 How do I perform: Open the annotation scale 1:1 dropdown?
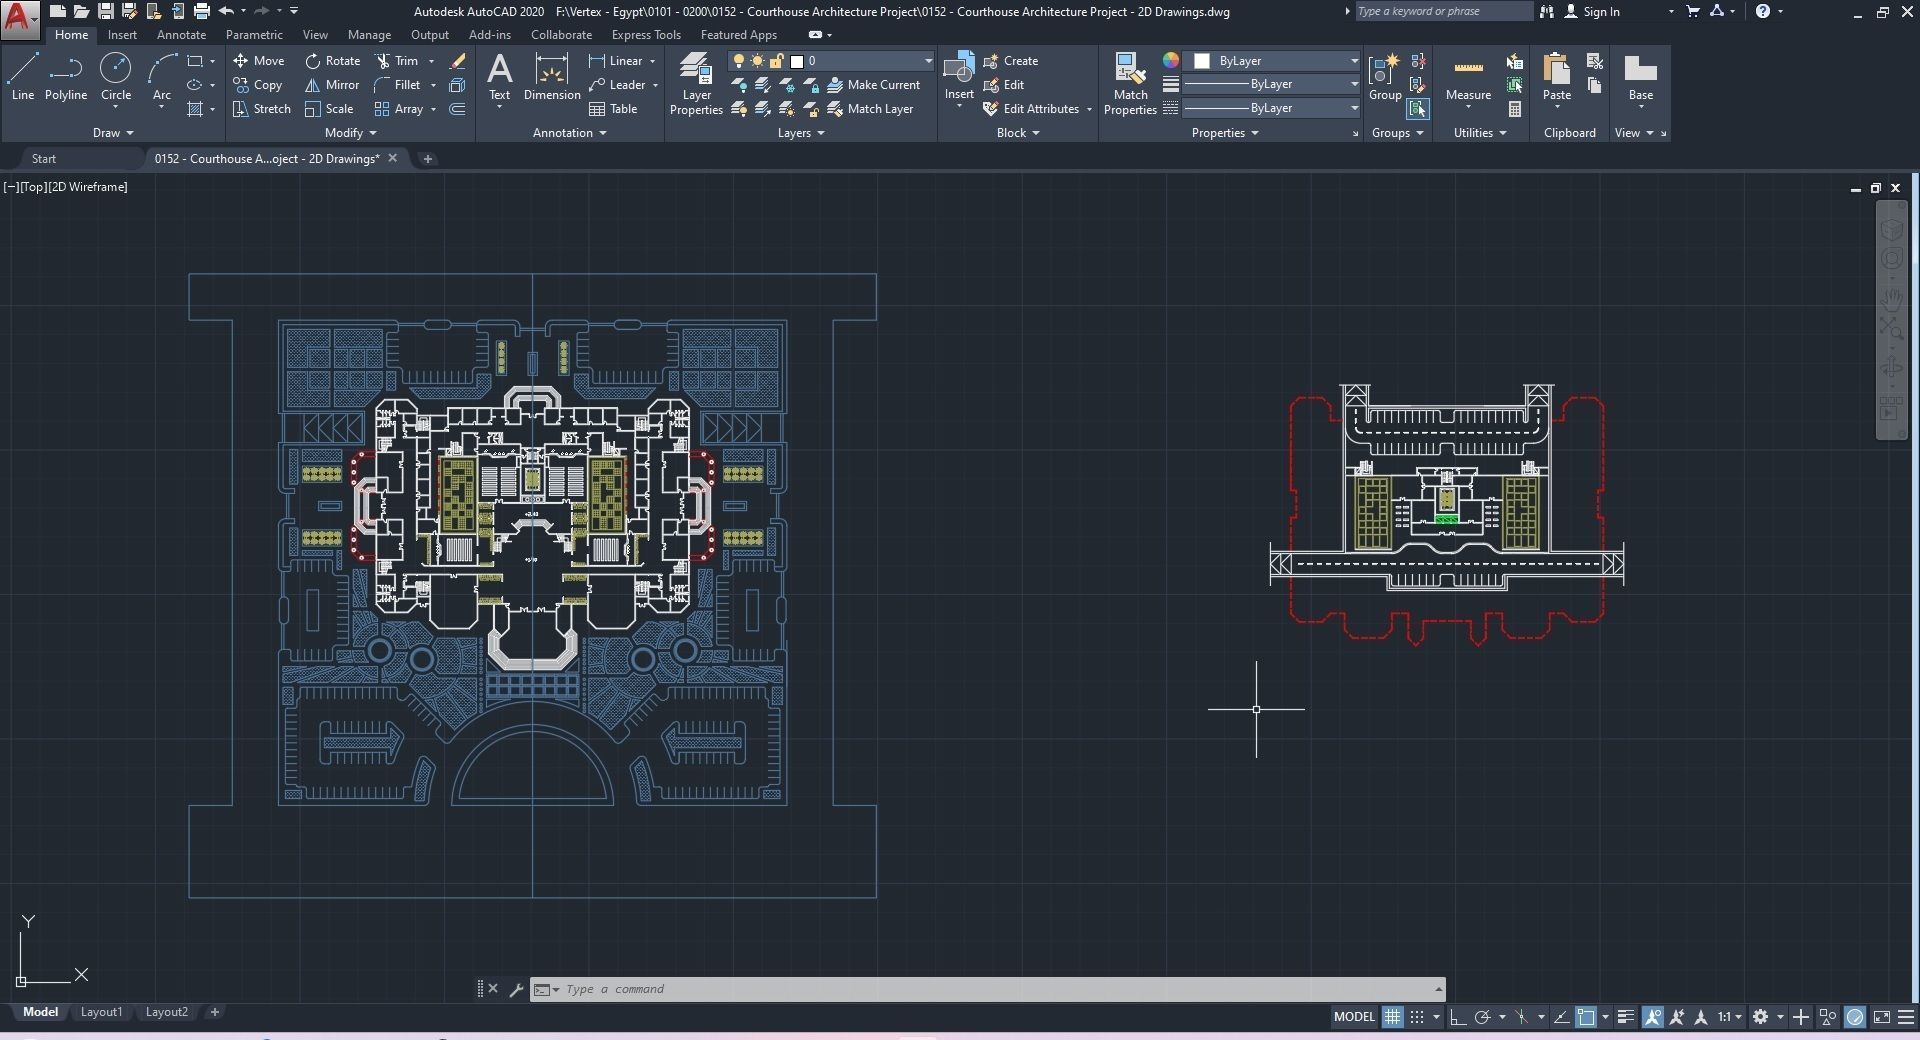pyautogui.click(x=1730, y=1017)
